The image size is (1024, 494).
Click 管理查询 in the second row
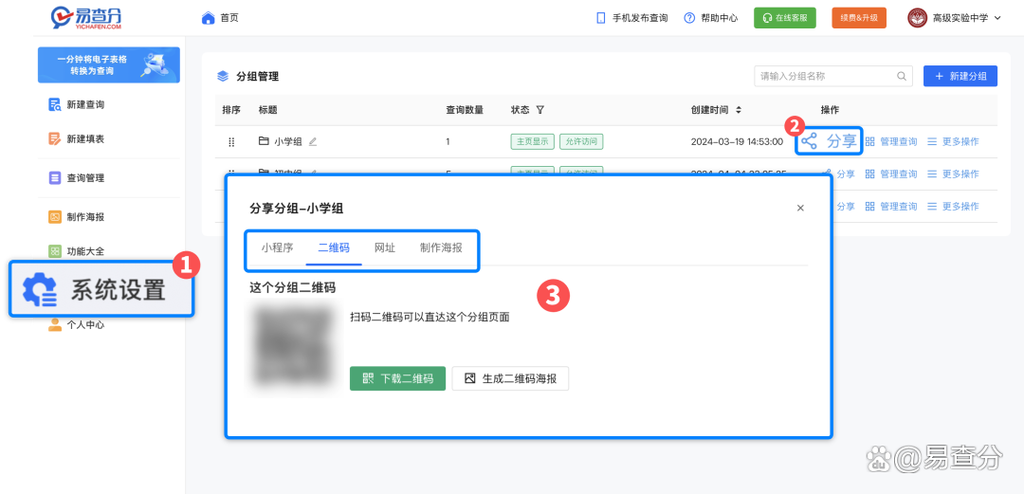[x=891, y=174]
